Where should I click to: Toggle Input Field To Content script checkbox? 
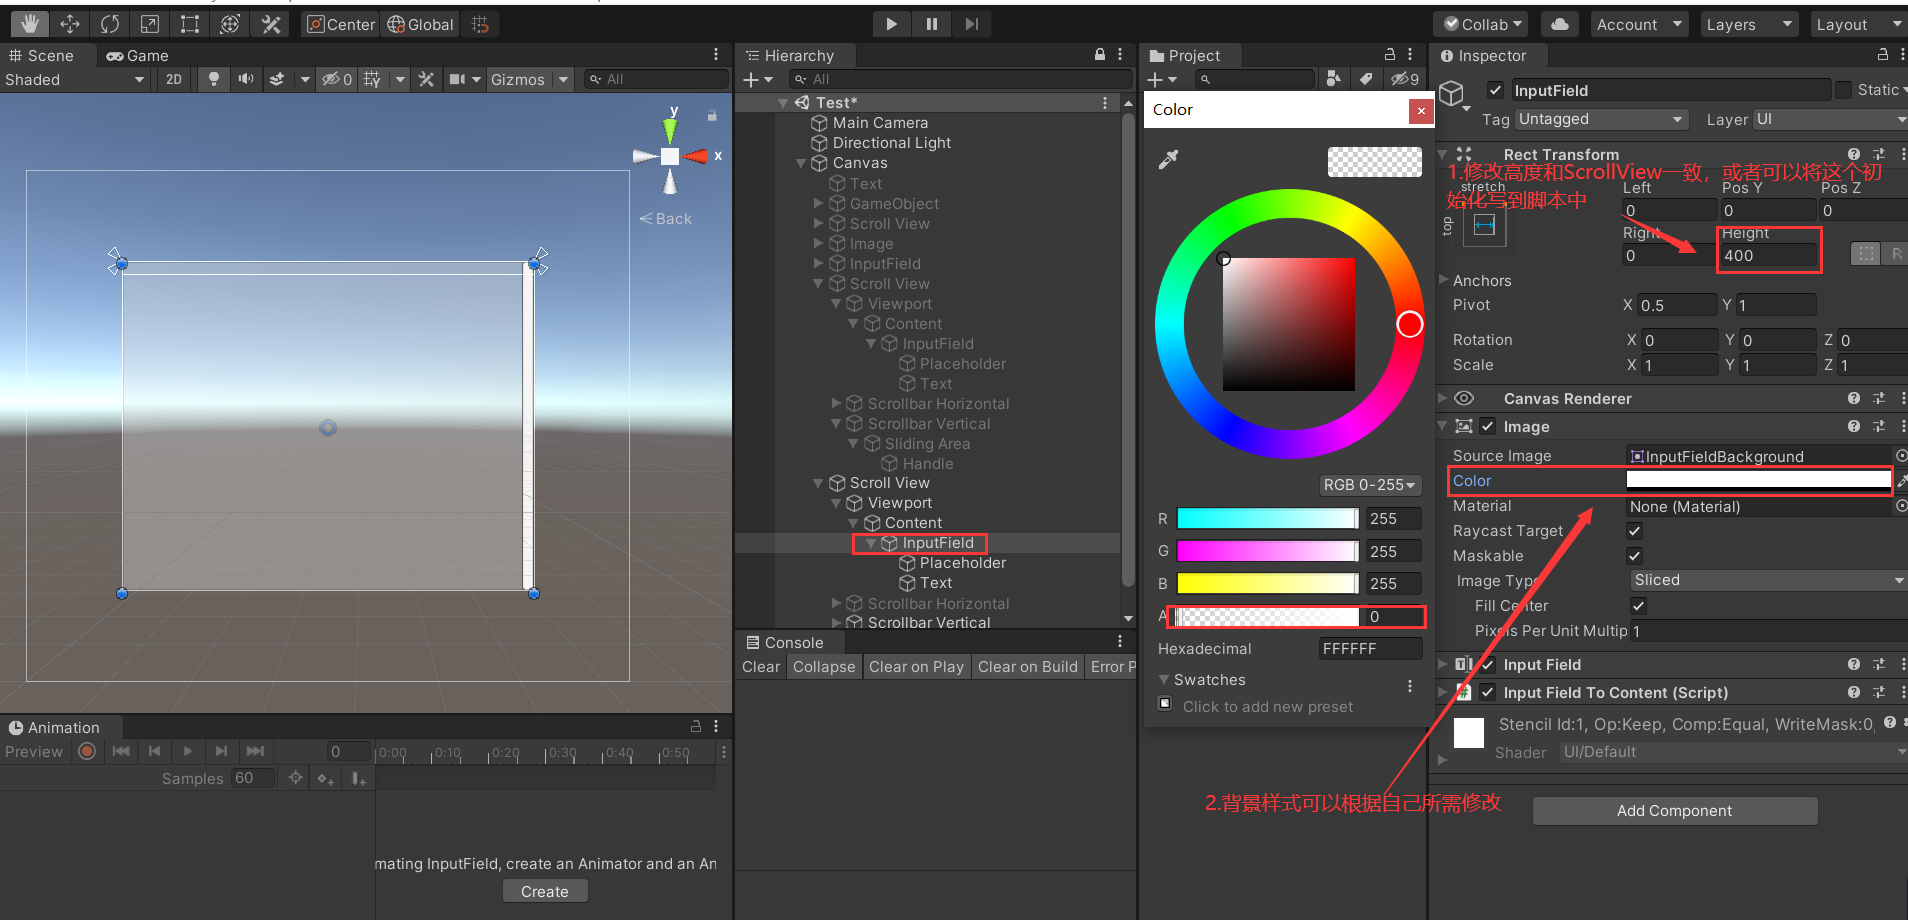coord(1488,692)
